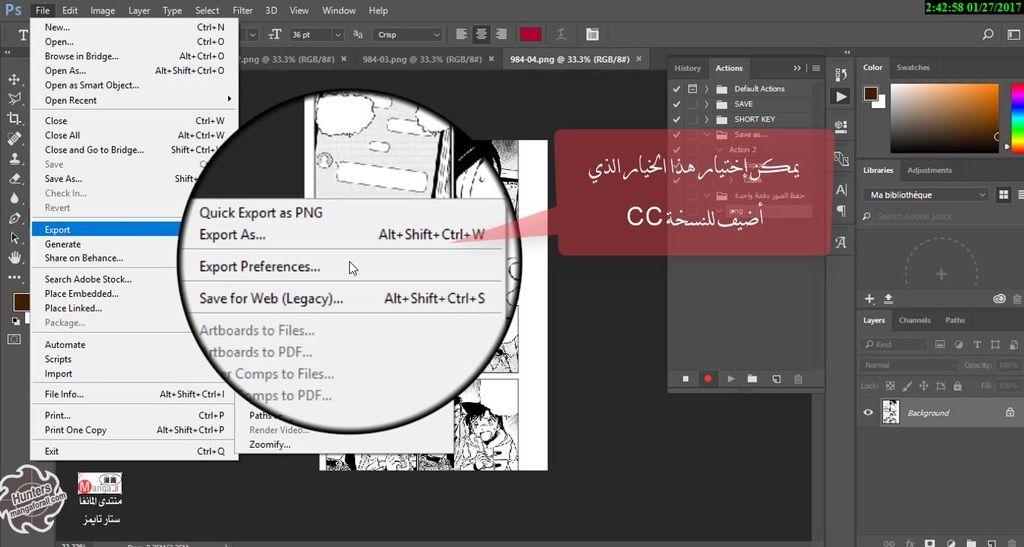Choose Export Preferences... in submenu
The height and width of the screenshot is (547, 1024).
point(259,266)
